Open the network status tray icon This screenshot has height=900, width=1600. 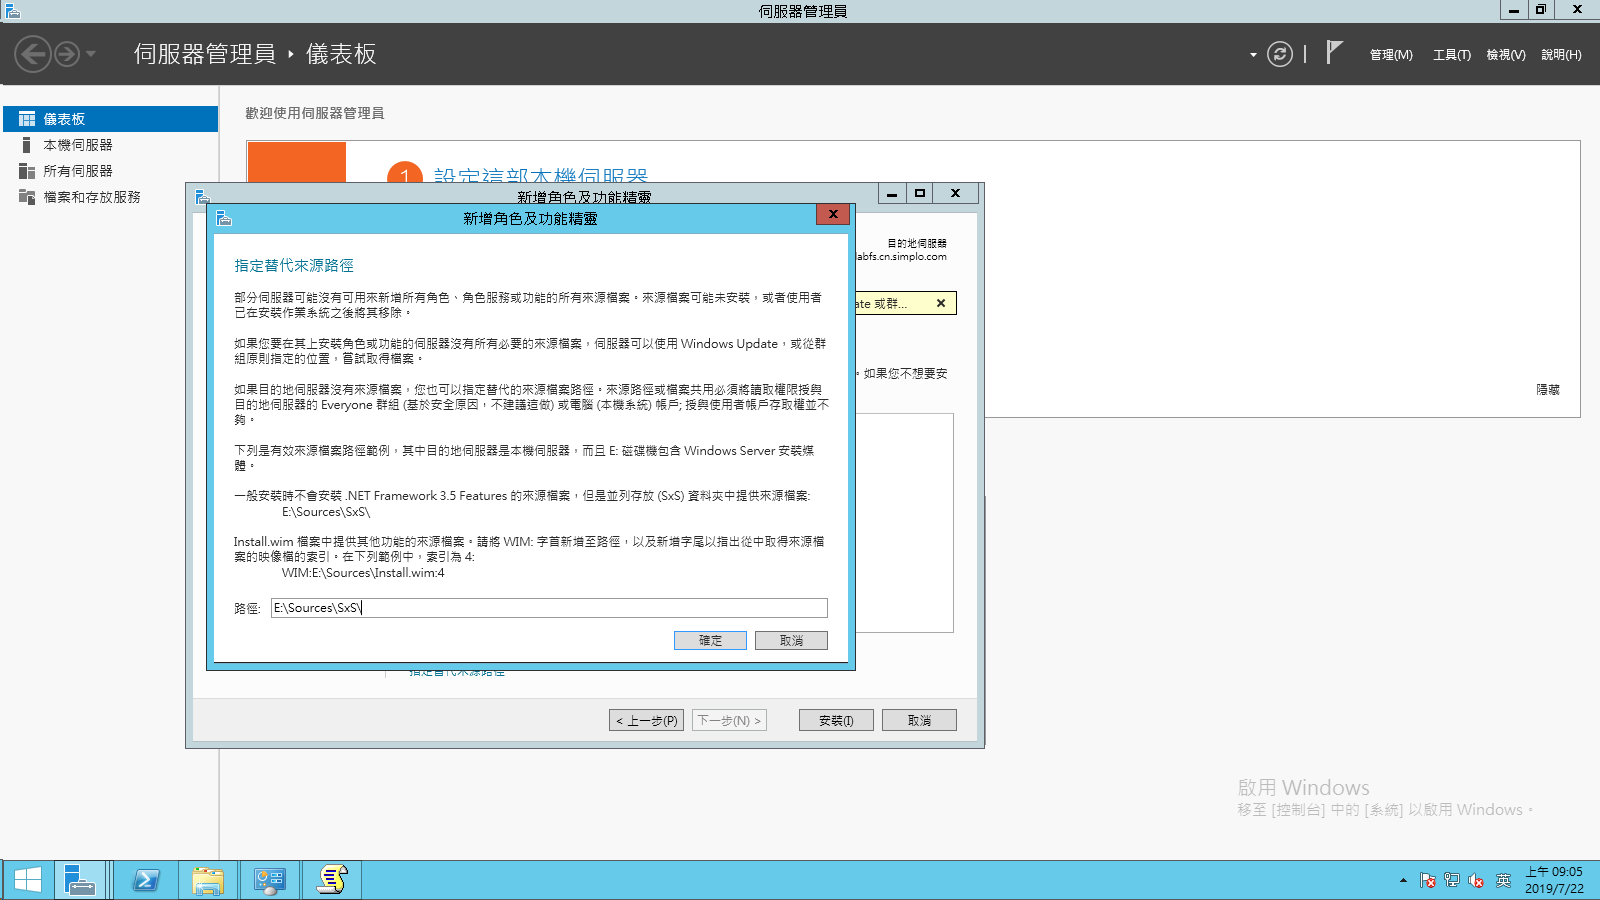[1452, 881]
